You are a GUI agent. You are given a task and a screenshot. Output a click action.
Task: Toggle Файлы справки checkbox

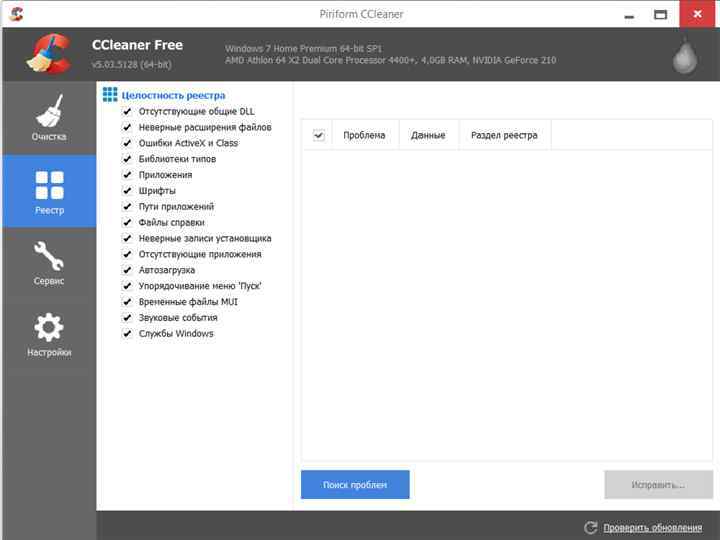(127, 222)
